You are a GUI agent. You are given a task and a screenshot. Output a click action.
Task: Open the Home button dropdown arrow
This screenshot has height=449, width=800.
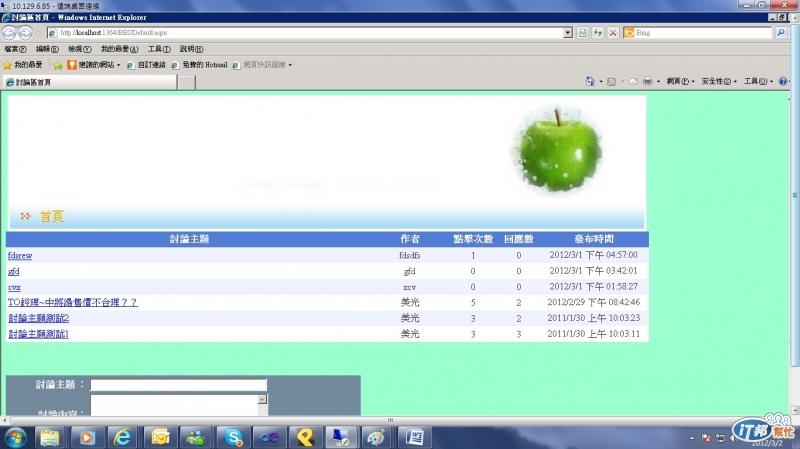(x=601, y=82)
